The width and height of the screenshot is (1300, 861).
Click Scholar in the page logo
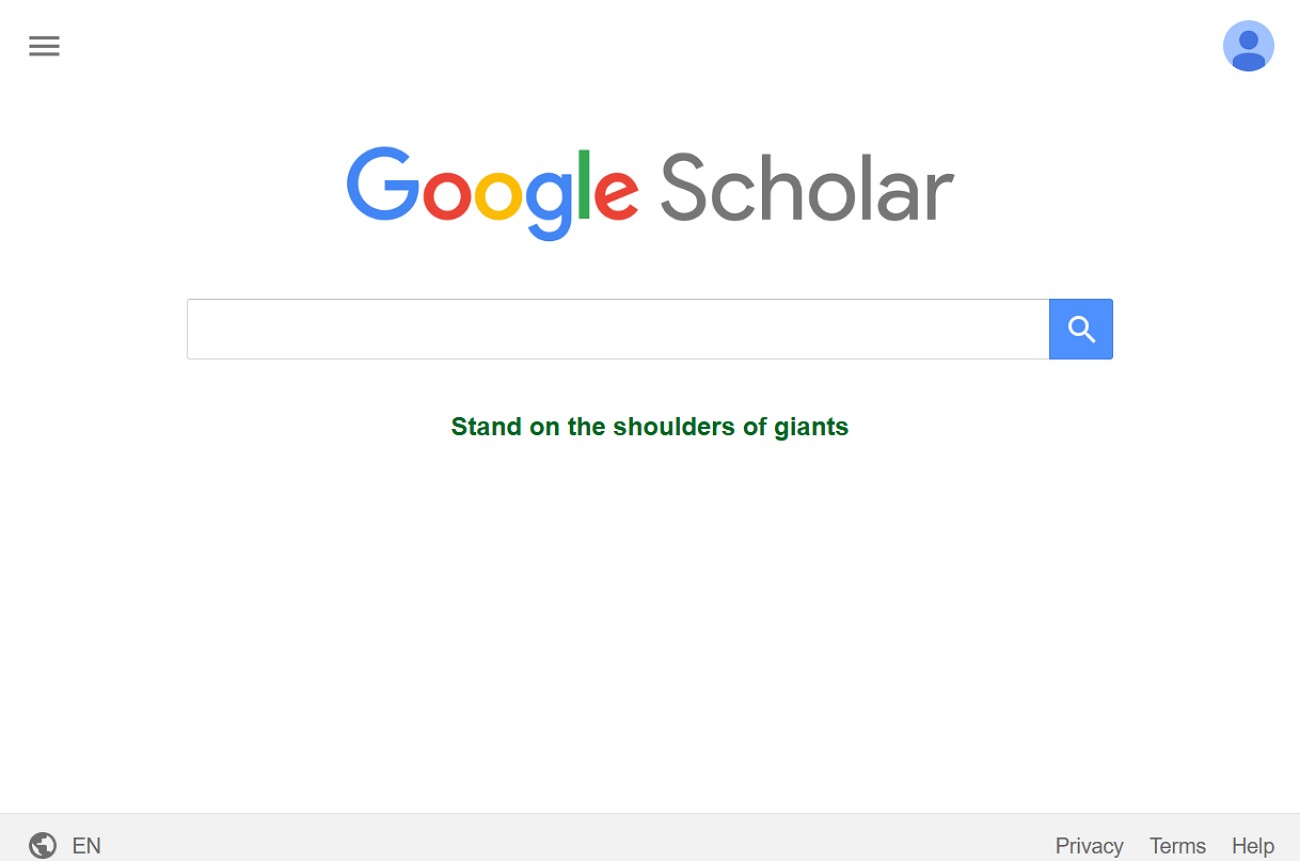coord(806,192)
